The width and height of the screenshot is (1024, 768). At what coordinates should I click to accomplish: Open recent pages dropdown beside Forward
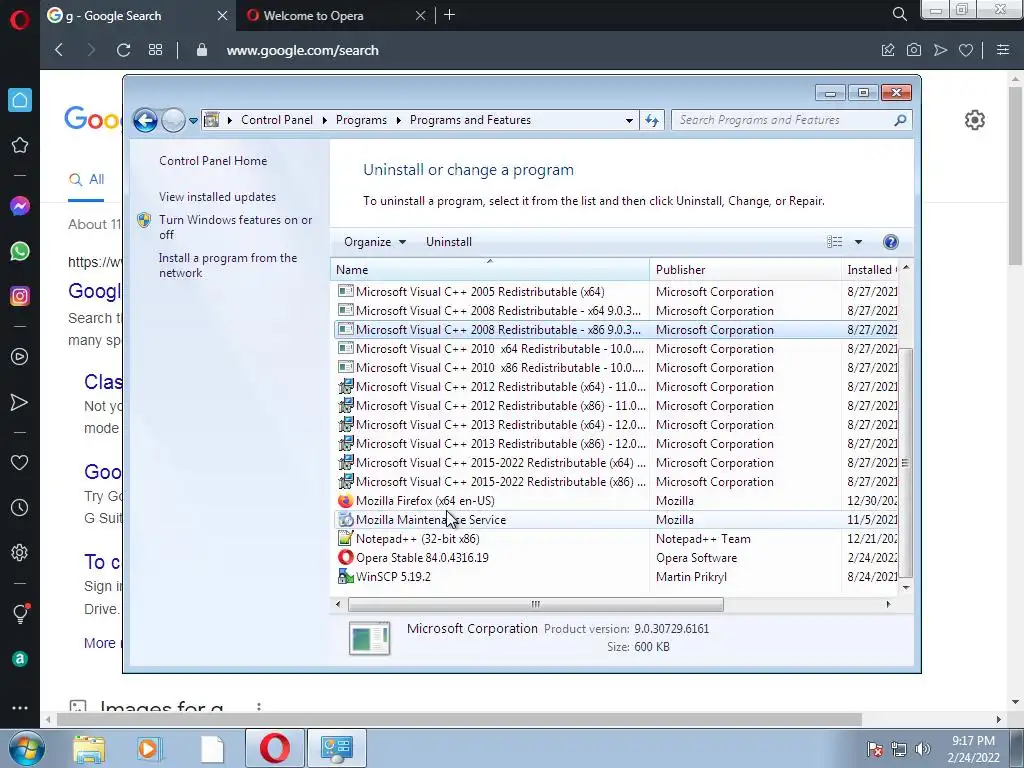[193, 121]
